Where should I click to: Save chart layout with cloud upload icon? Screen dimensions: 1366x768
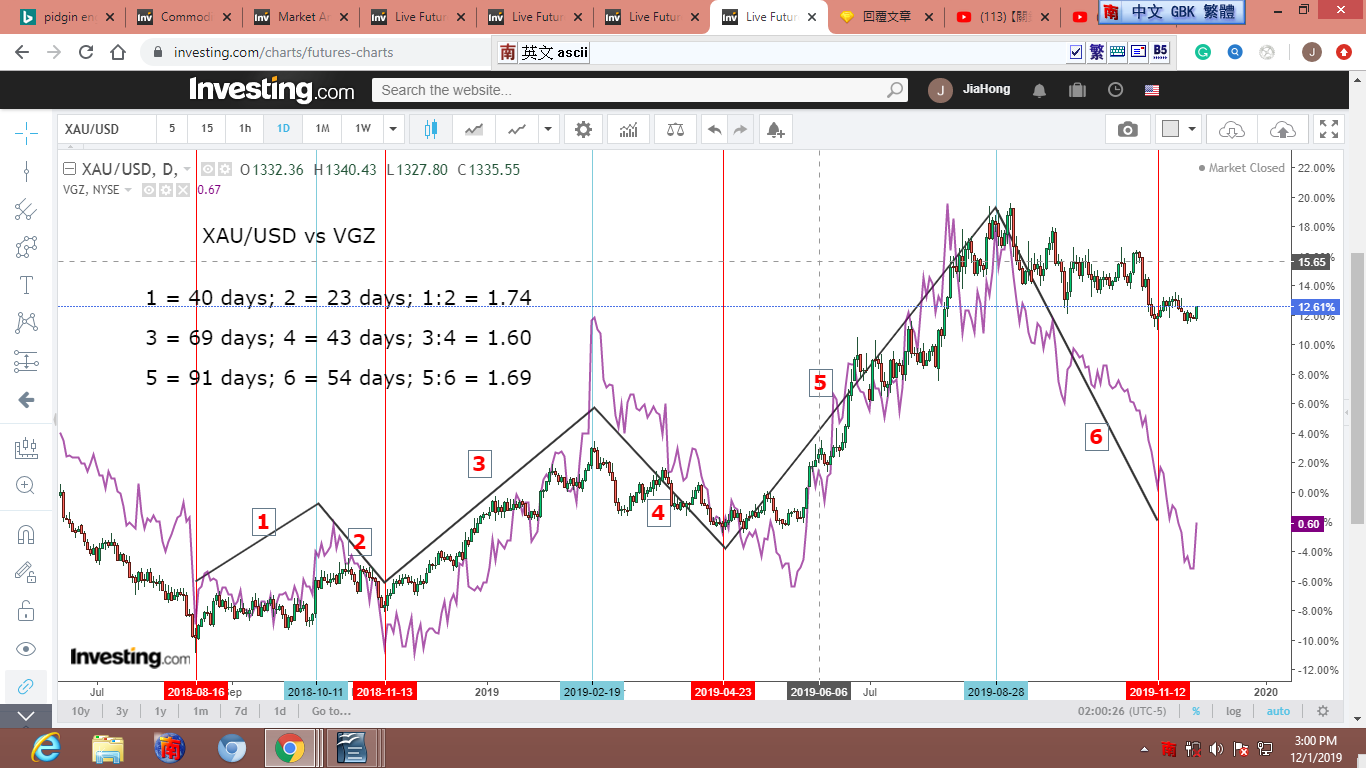pos(1281,129)
